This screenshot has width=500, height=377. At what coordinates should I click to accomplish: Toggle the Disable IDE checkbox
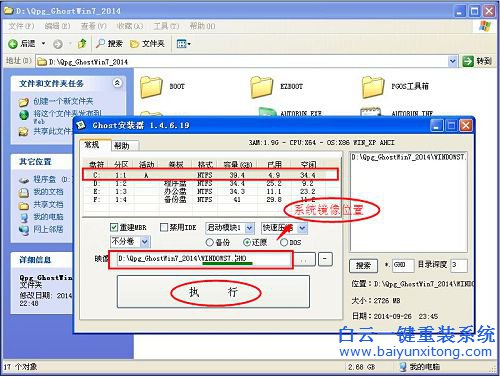pos(164,228)
